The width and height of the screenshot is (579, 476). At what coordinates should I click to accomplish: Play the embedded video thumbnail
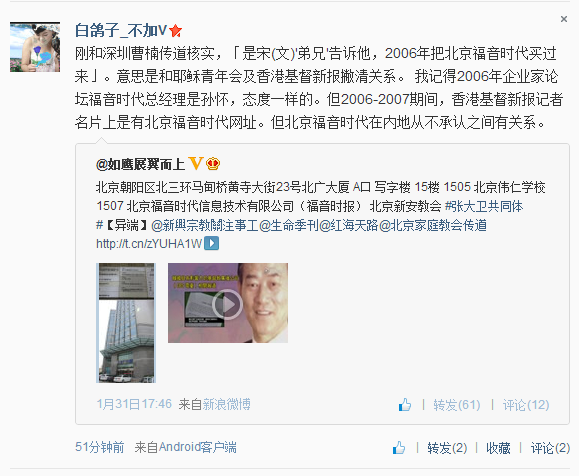tap(228, 303)
